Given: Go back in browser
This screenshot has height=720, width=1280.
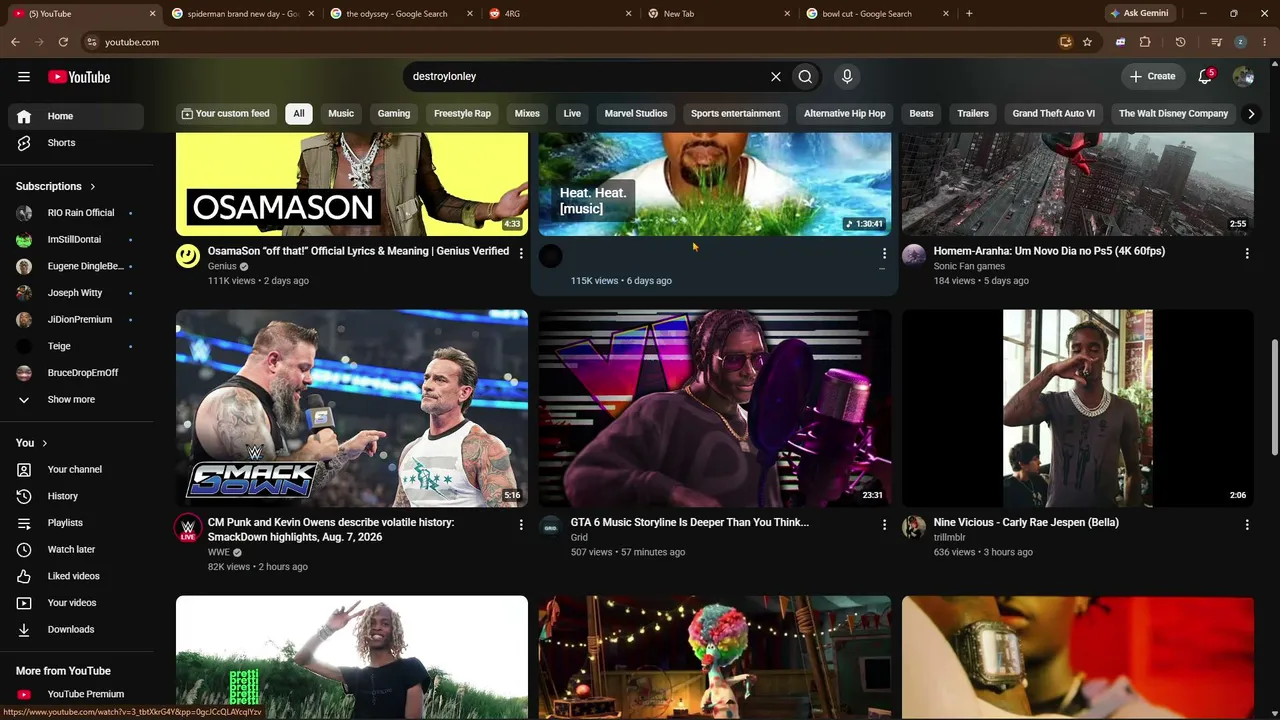Looking at the screenshot, I should tap(15, 42).
